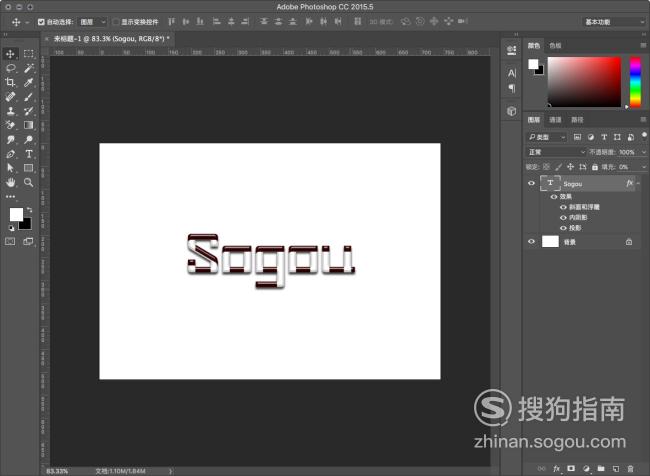Select the Horizontal Type tool

tap(28, 154)
